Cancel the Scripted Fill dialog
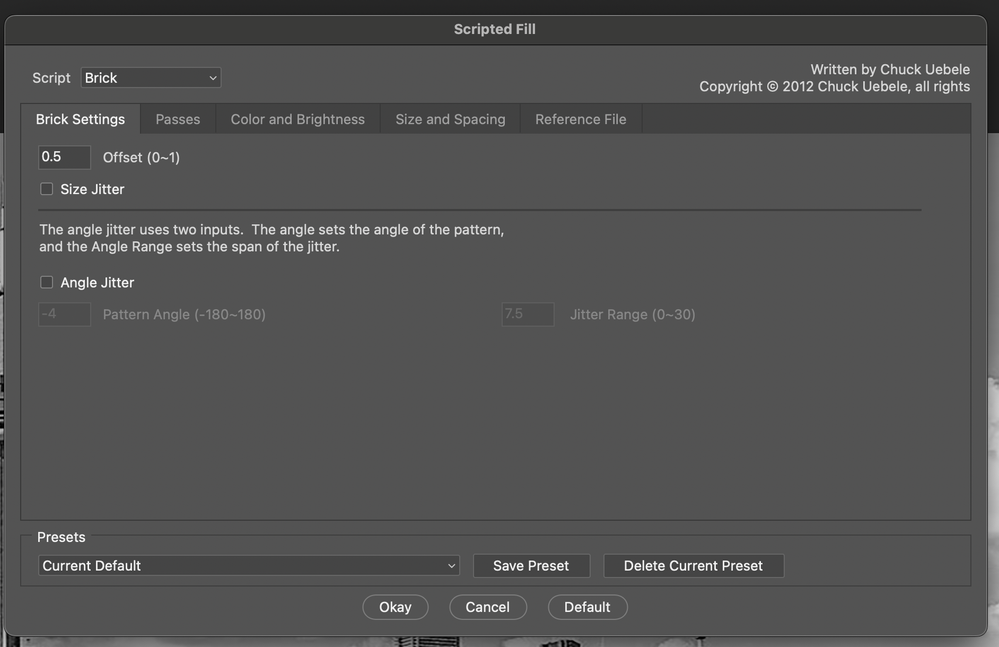Viewport: 999px width, 647px height. click(x=488, y=606)
